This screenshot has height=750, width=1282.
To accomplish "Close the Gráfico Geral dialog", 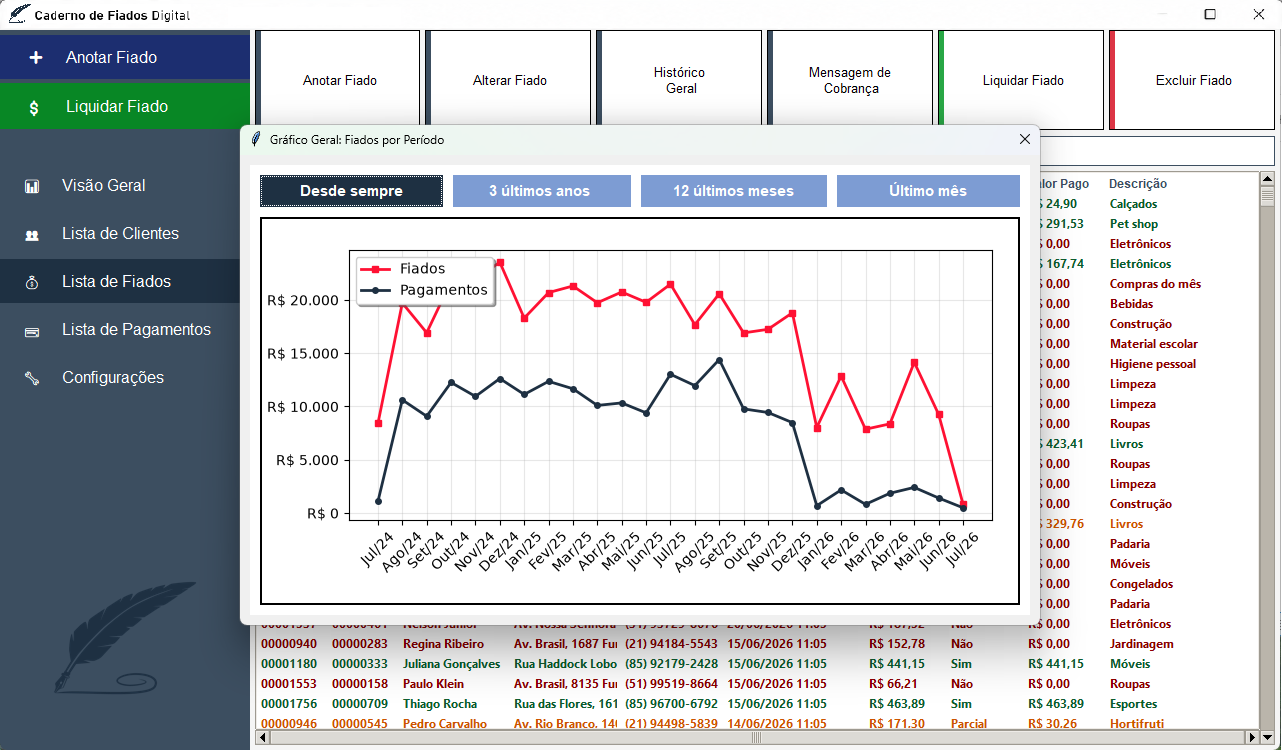I will (x=1024, y=140).
